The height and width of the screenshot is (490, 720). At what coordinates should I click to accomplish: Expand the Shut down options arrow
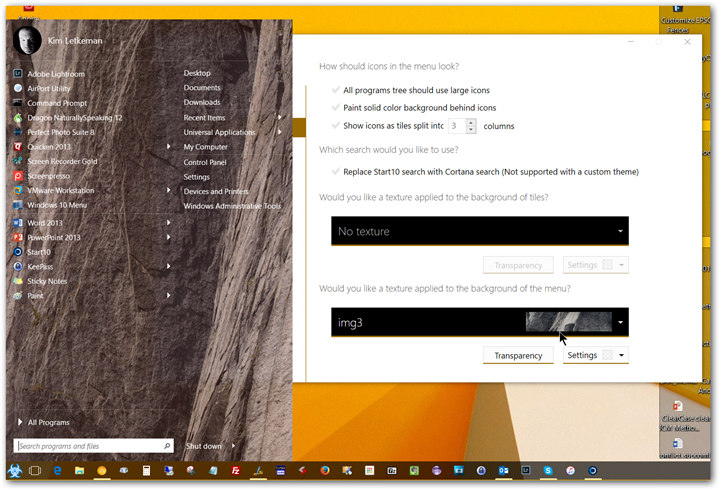[x=233, y=446]
